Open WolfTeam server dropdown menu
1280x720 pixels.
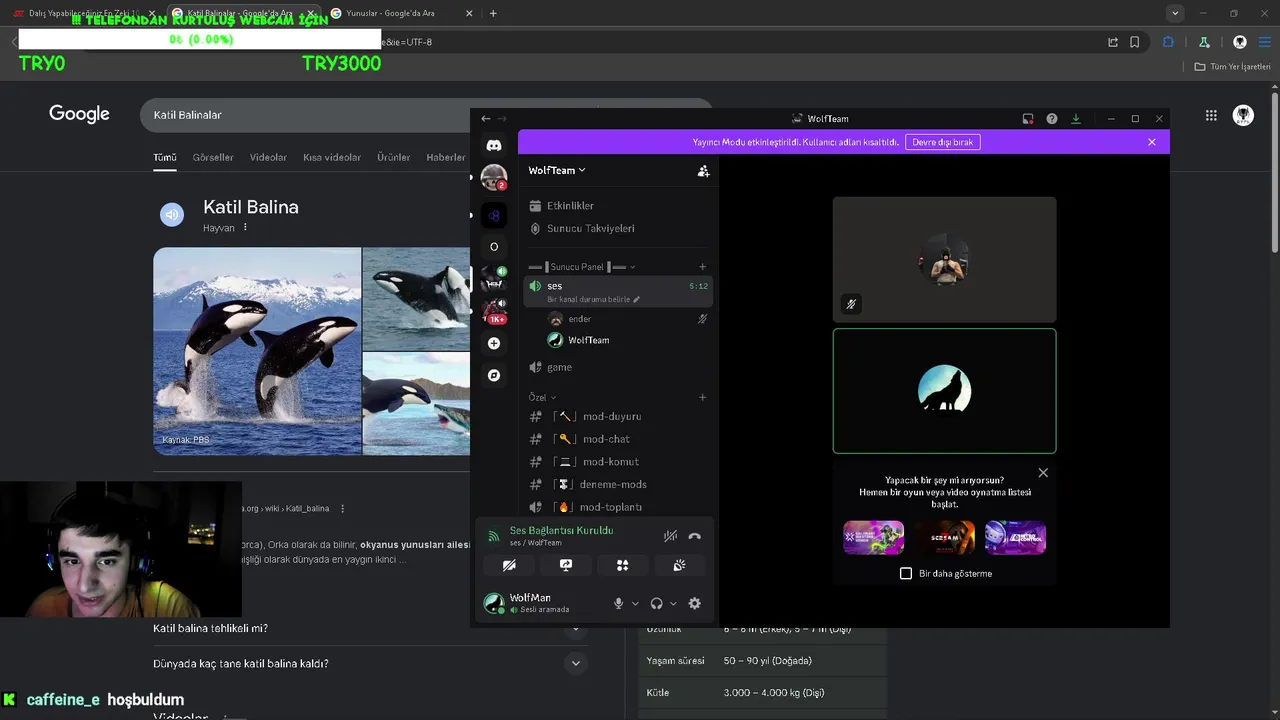coord(557,171)
